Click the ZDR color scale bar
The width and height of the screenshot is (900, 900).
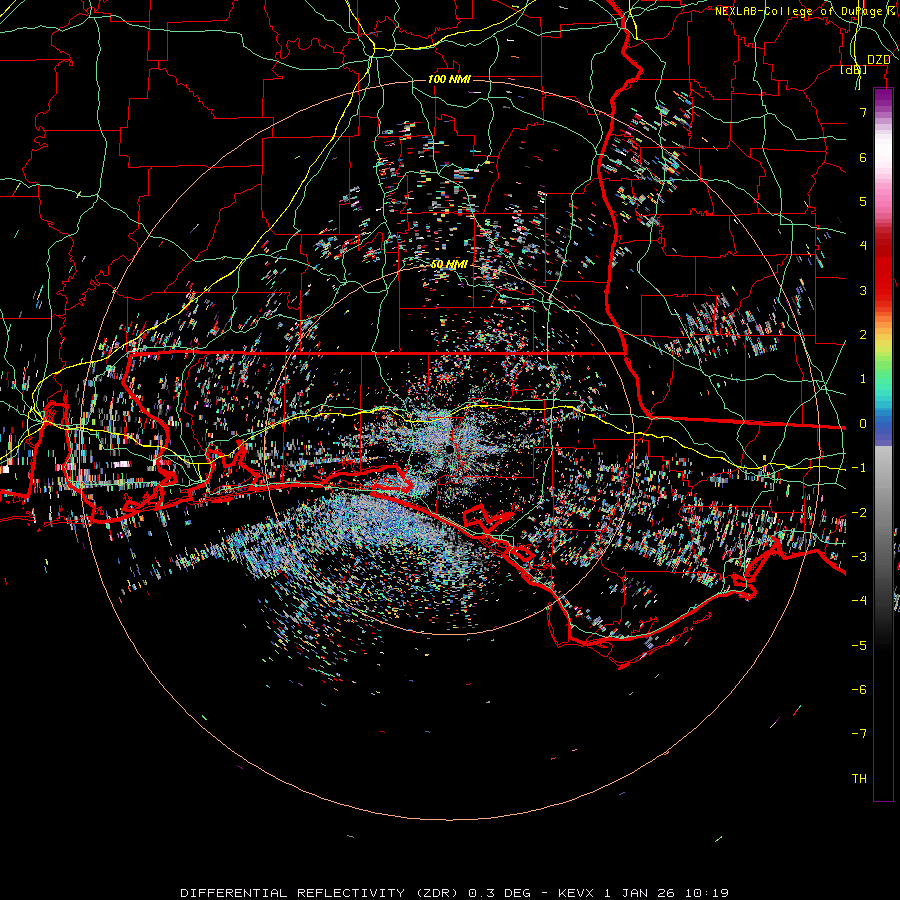coord(883,445)
